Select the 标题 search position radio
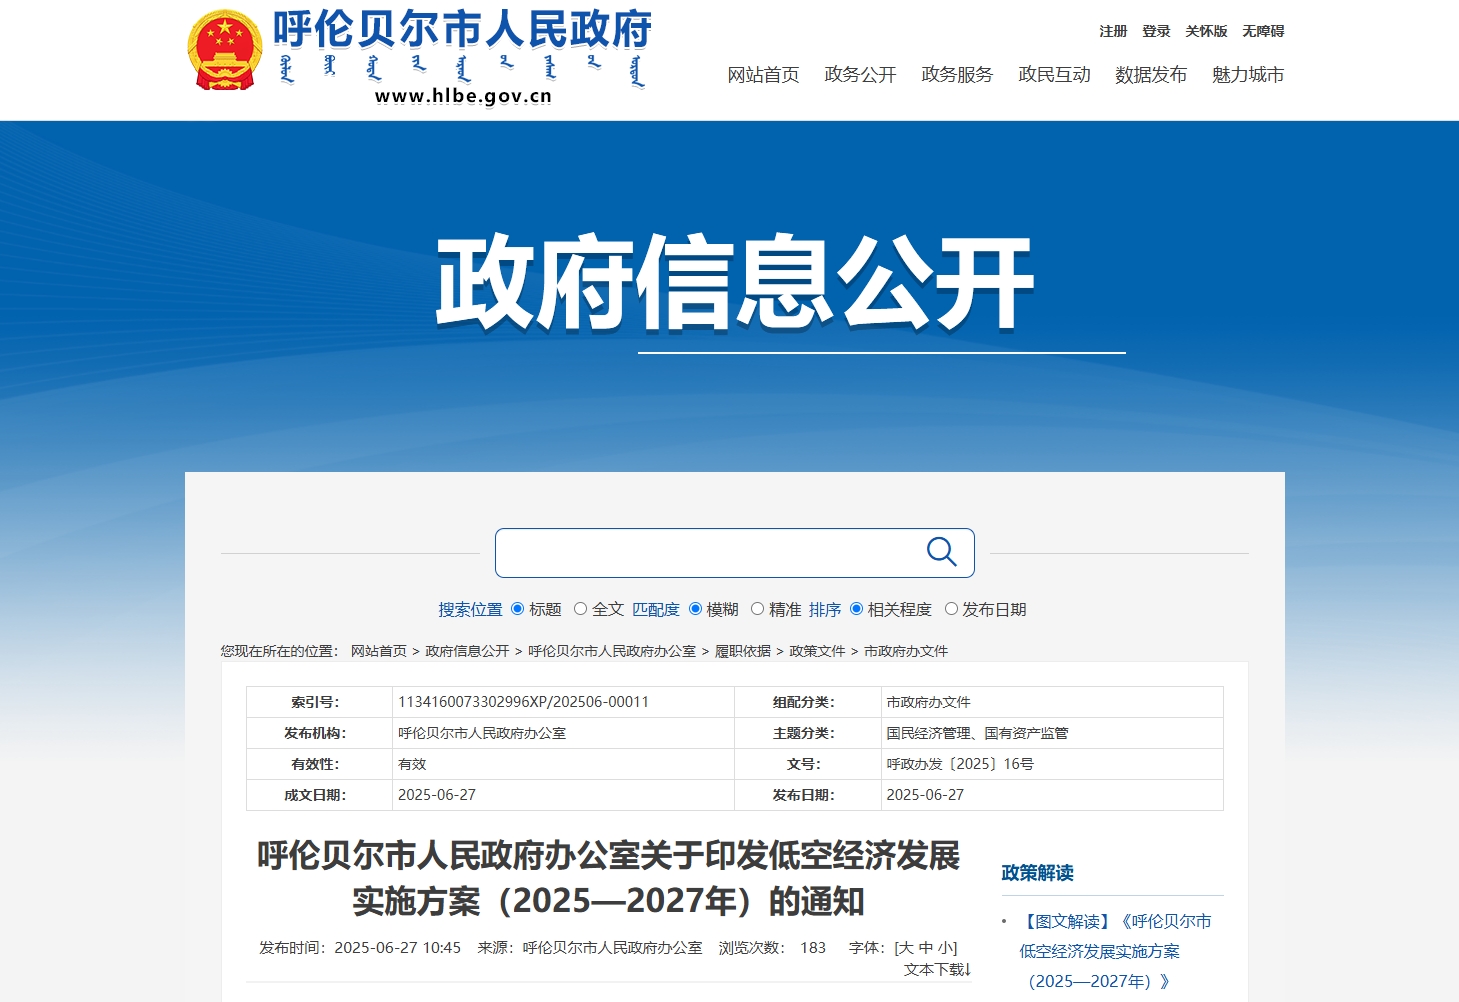The height and width of the screenshot is (1002, 1459). pos(517,609)
